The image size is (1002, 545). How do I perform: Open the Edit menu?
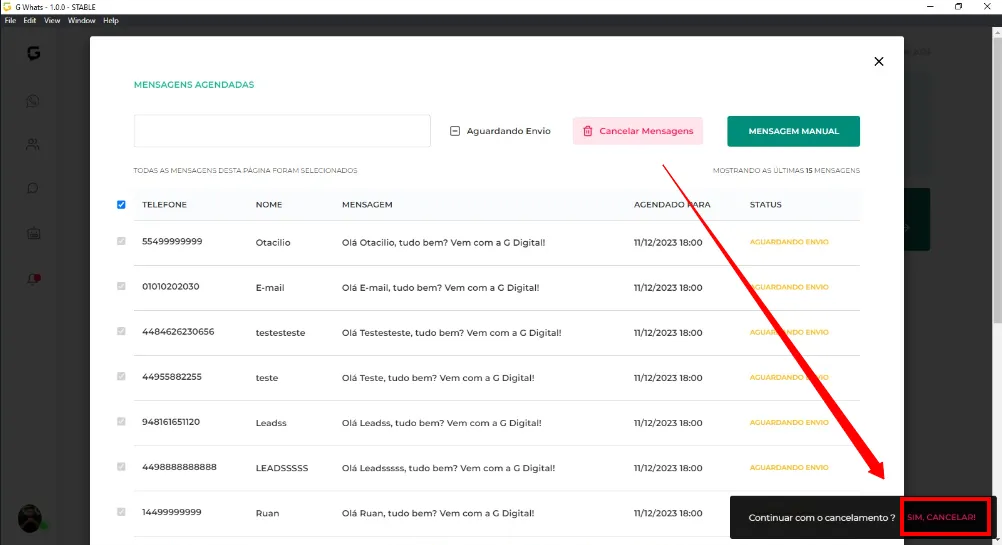[29, 20]
